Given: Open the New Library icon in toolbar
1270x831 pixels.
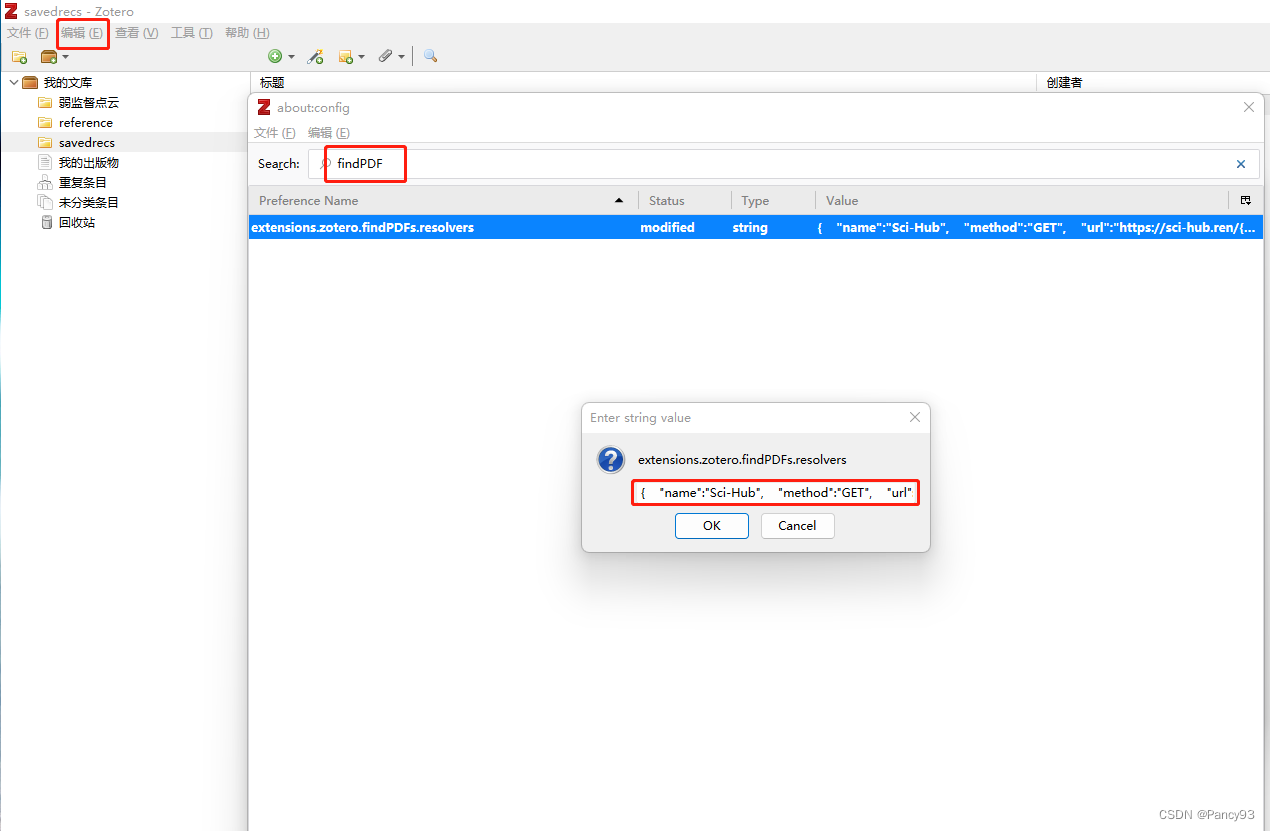Looking at the screenshot, I should 48,57.
